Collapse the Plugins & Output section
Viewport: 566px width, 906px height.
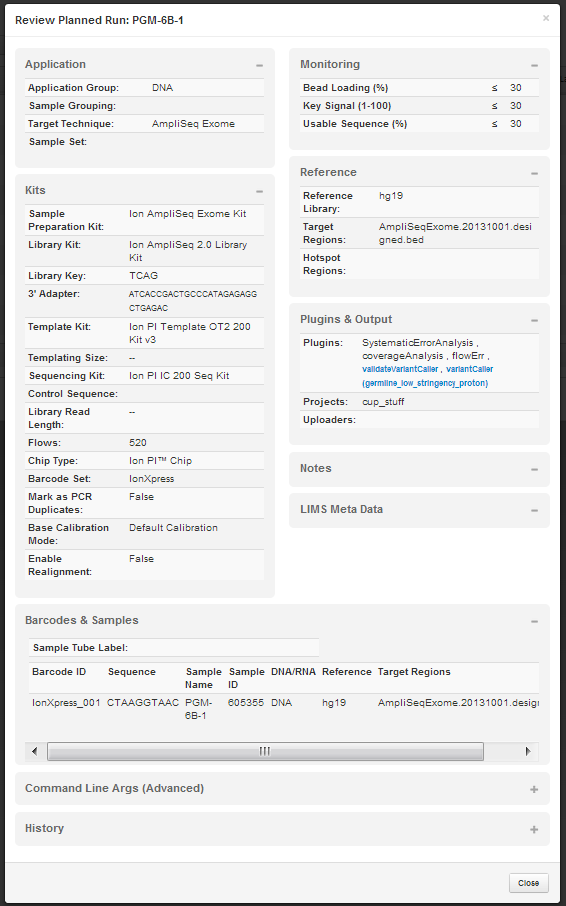[x=534, y=321]
